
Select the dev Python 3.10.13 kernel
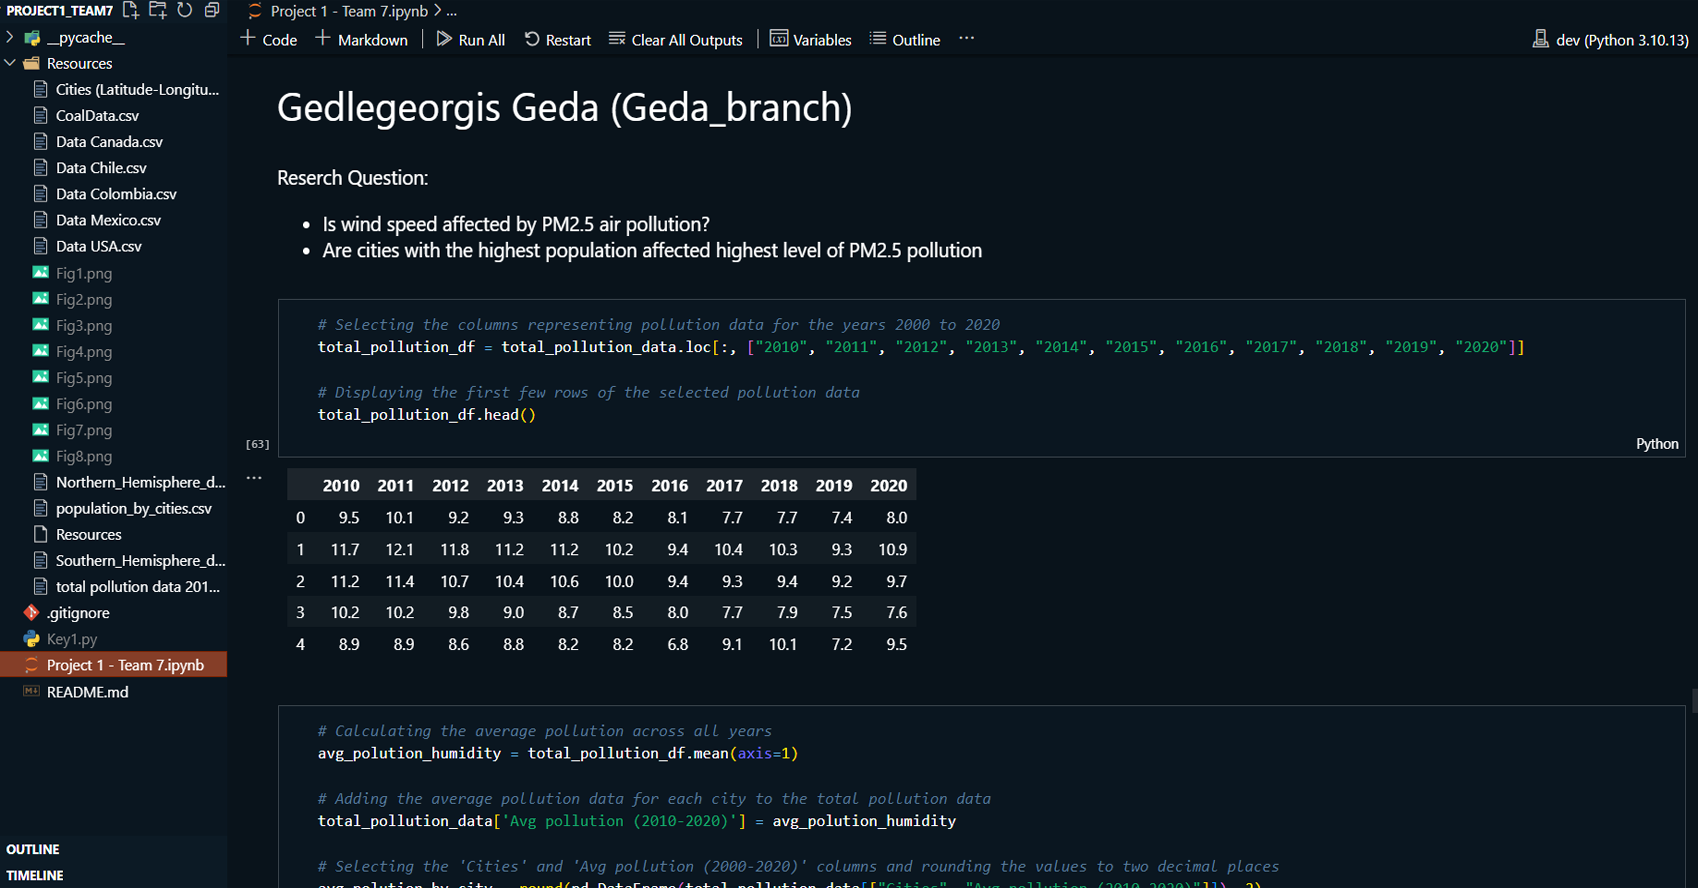(1610, 40)
